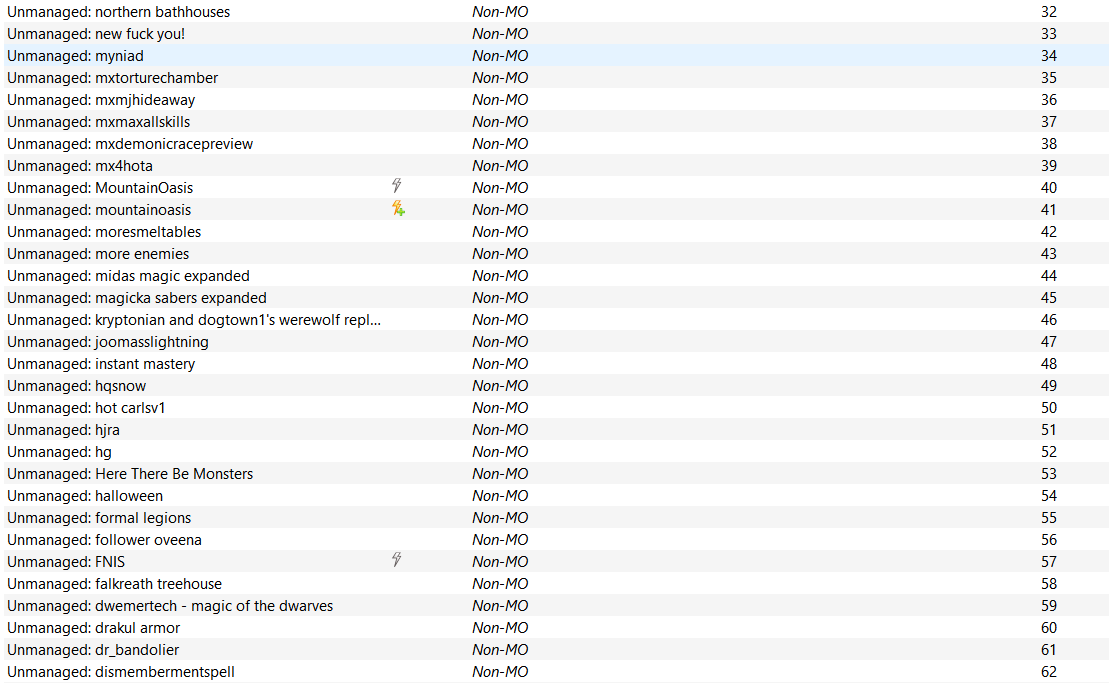Click Non-MO cell in the drakul armor row
Image resolution: width=1109 pixels, height=684 pixels.
pos(500,627)
